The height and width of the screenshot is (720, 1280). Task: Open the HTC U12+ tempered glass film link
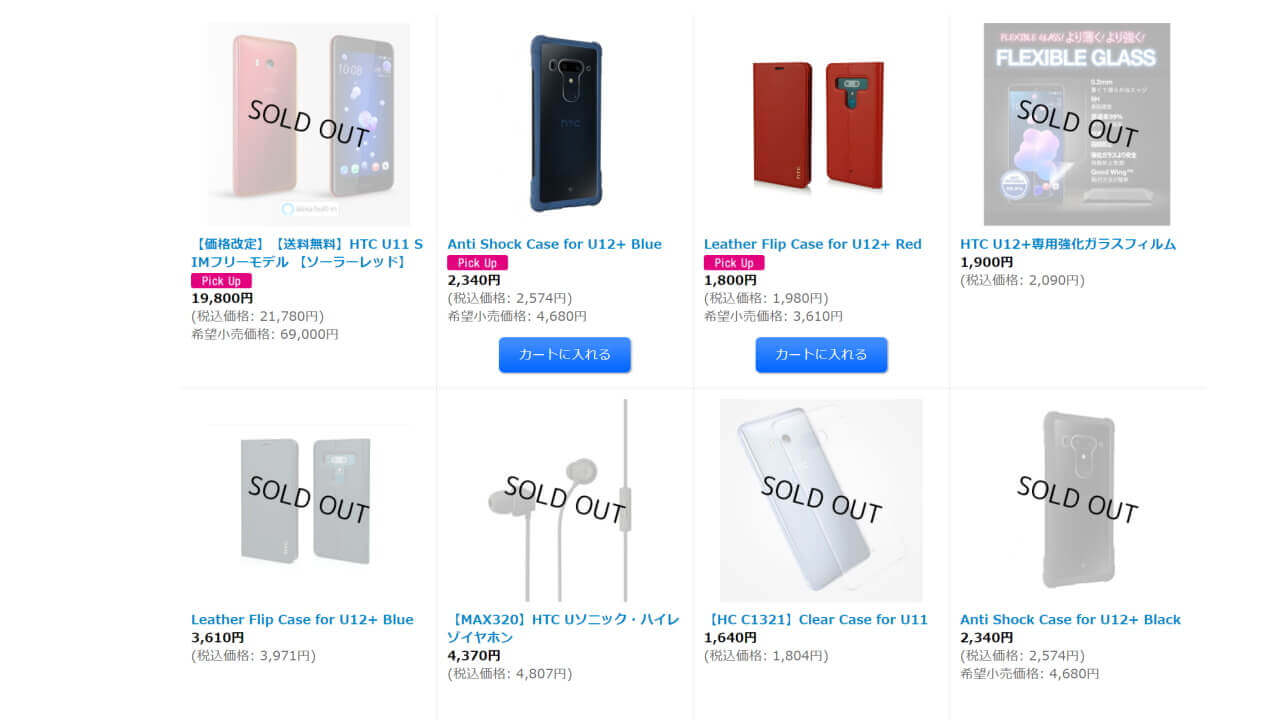pyautogui.click(x=1068, y=244)
